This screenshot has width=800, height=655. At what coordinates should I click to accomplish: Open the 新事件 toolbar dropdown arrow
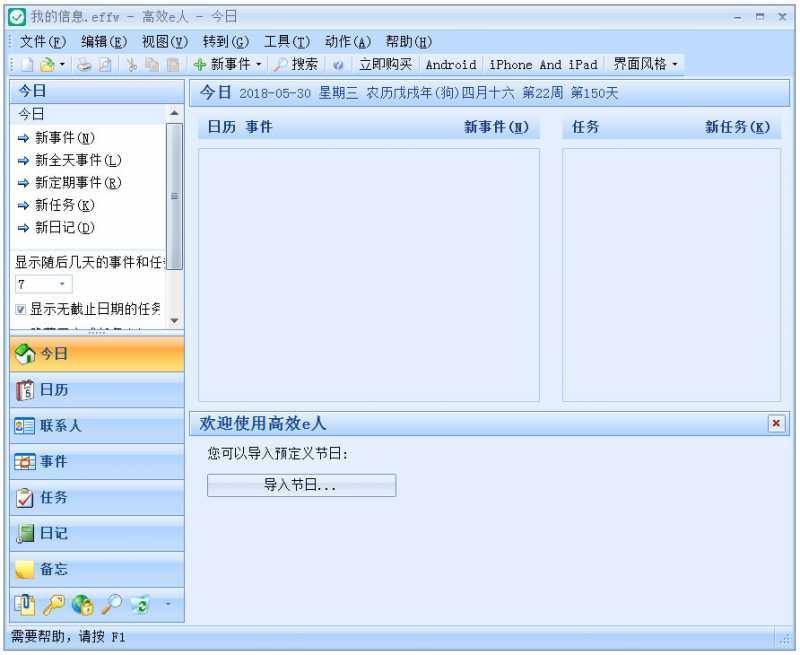[x=261, y=65]
